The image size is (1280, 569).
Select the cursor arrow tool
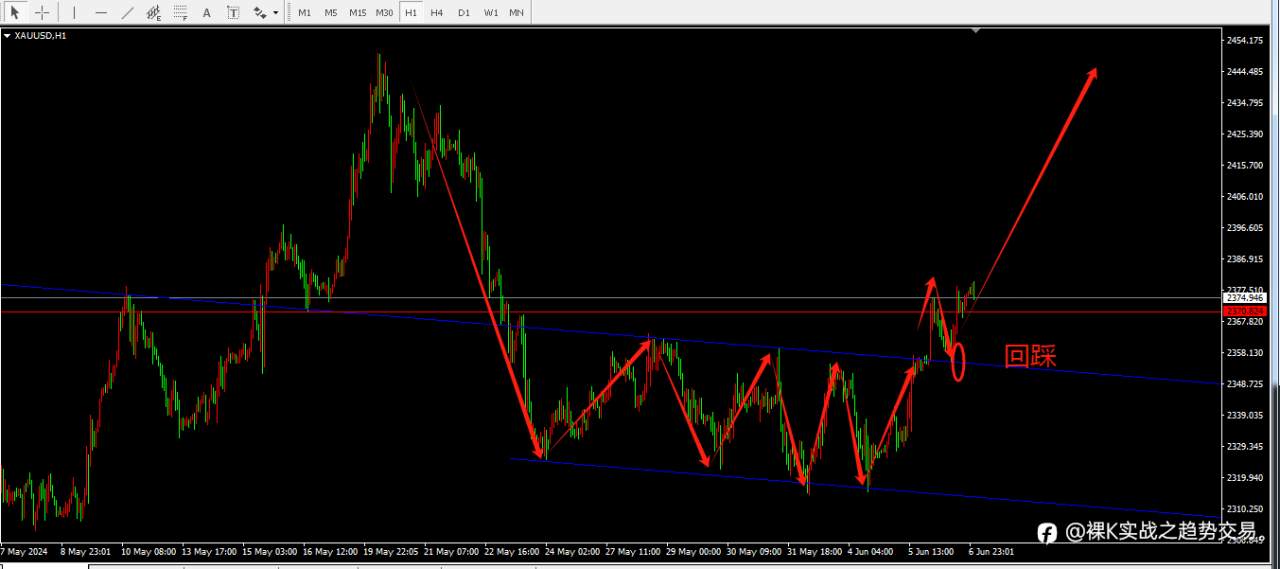[15, 13]
